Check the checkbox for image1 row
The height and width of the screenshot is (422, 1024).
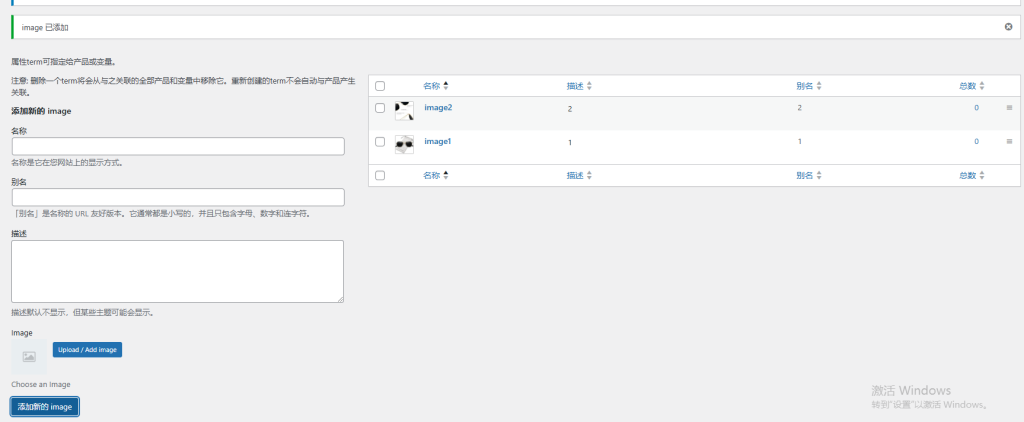click(x=380, y=142)
